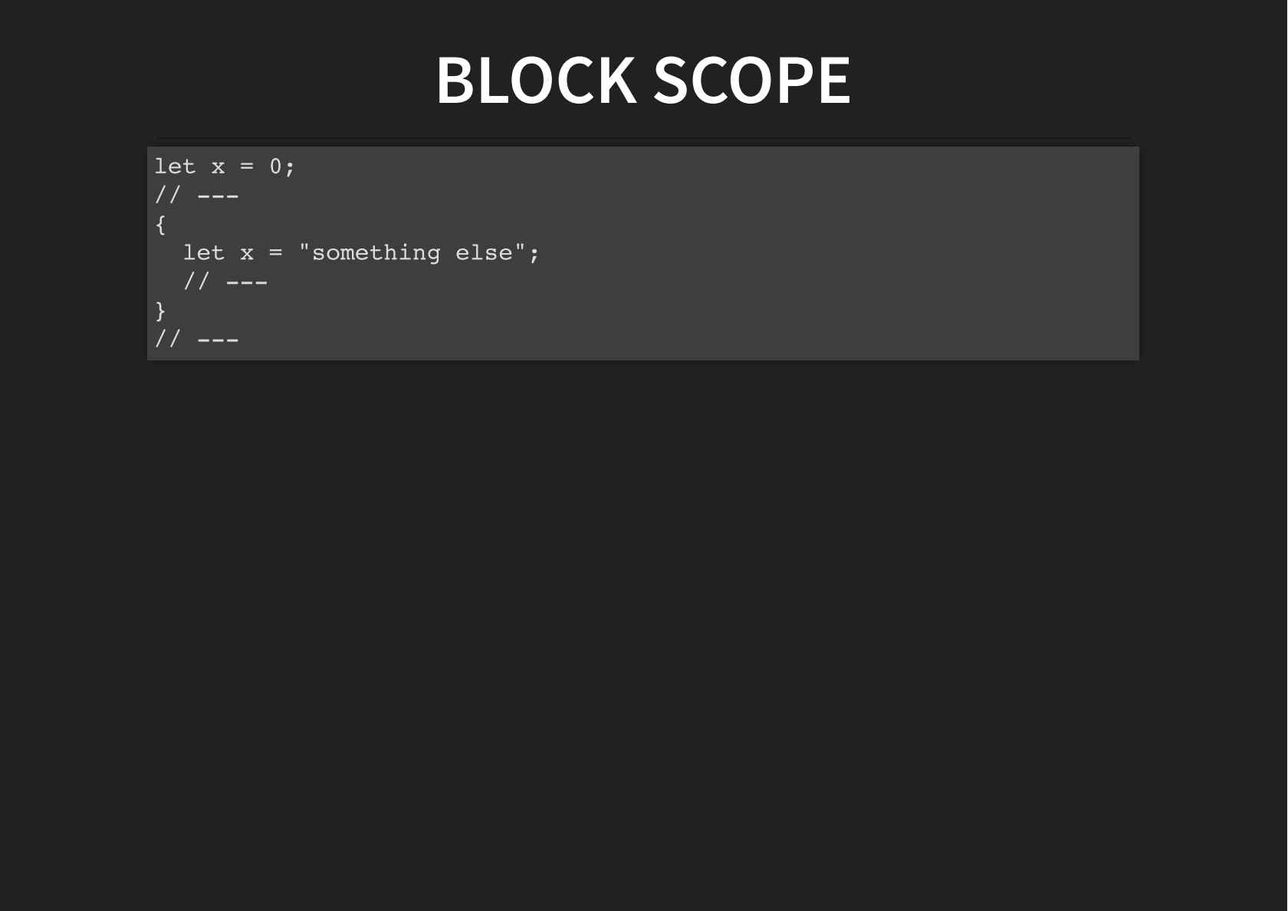Click the equals sign in the indented let line
This screenshot has width=1288, height=911.
(x=276, y=253)
